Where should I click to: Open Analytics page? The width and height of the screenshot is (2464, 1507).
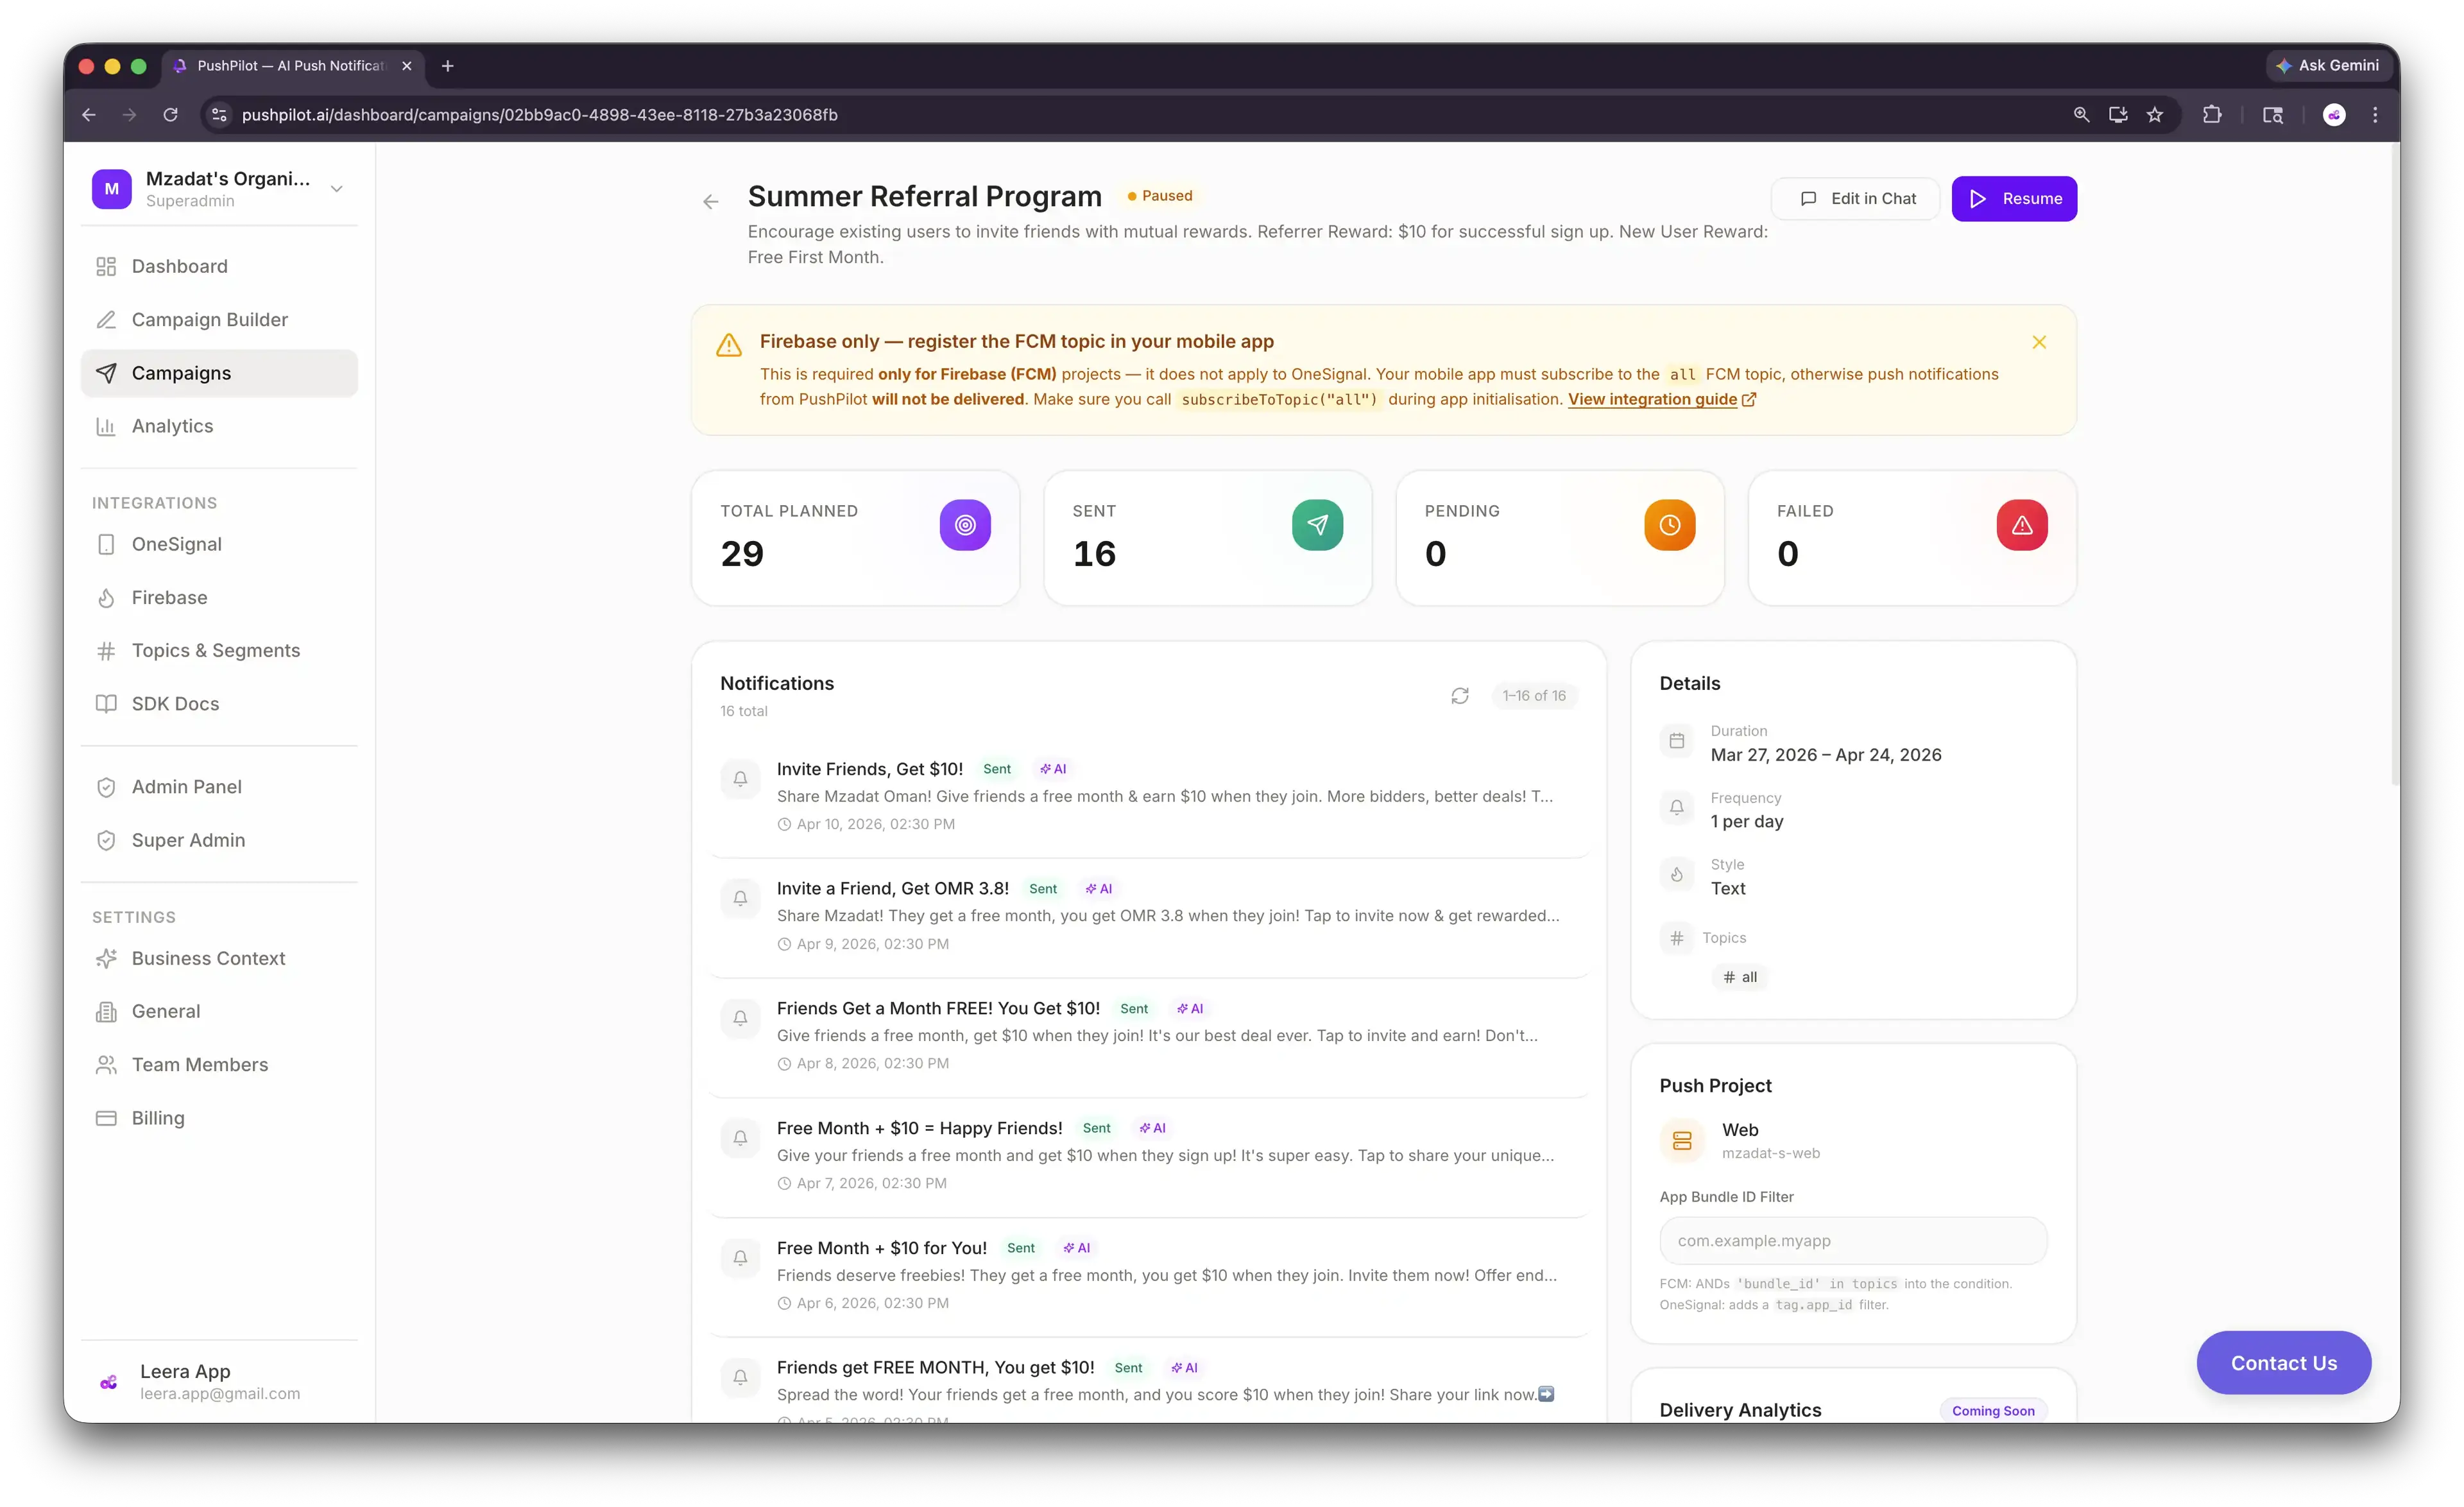219,426
